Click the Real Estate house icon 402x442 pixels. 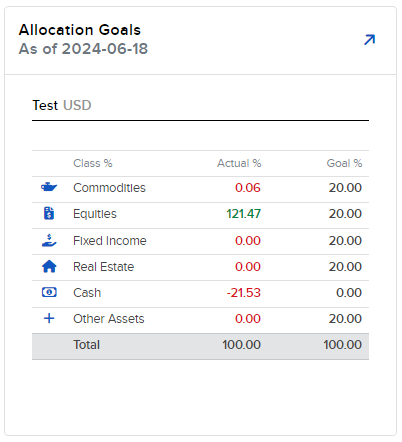[49, 266]
